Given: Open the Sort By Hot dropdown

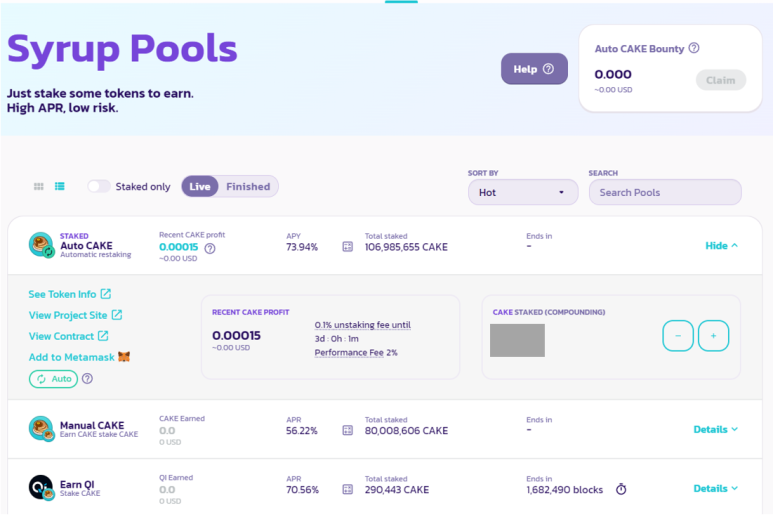Looking at the screenshot, I should [523, 192].
